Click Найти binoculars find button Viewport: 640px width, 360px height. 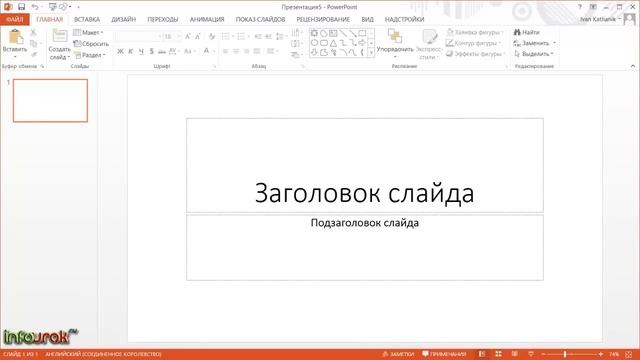coord(527,32)
